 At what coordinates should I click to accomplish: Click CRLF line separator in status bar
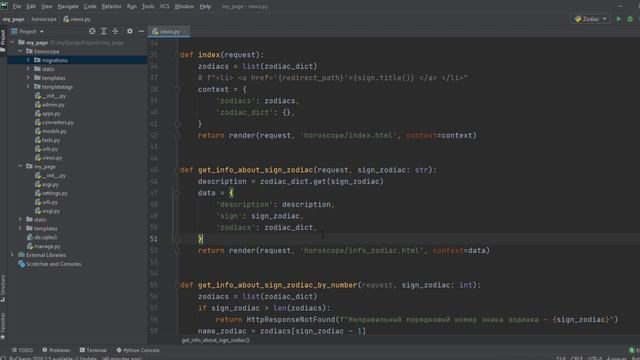(x=576, y=358)
